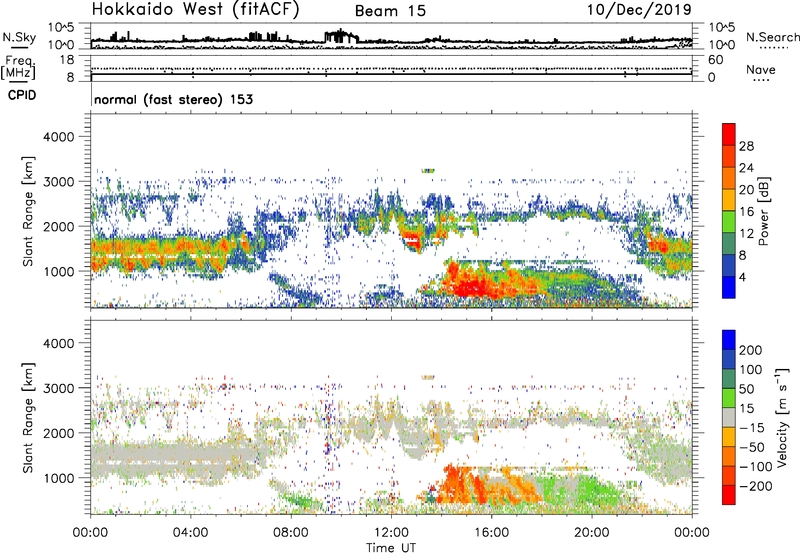
Task: Click the "60" Nave axis tick label
Action: click(716, 60)
